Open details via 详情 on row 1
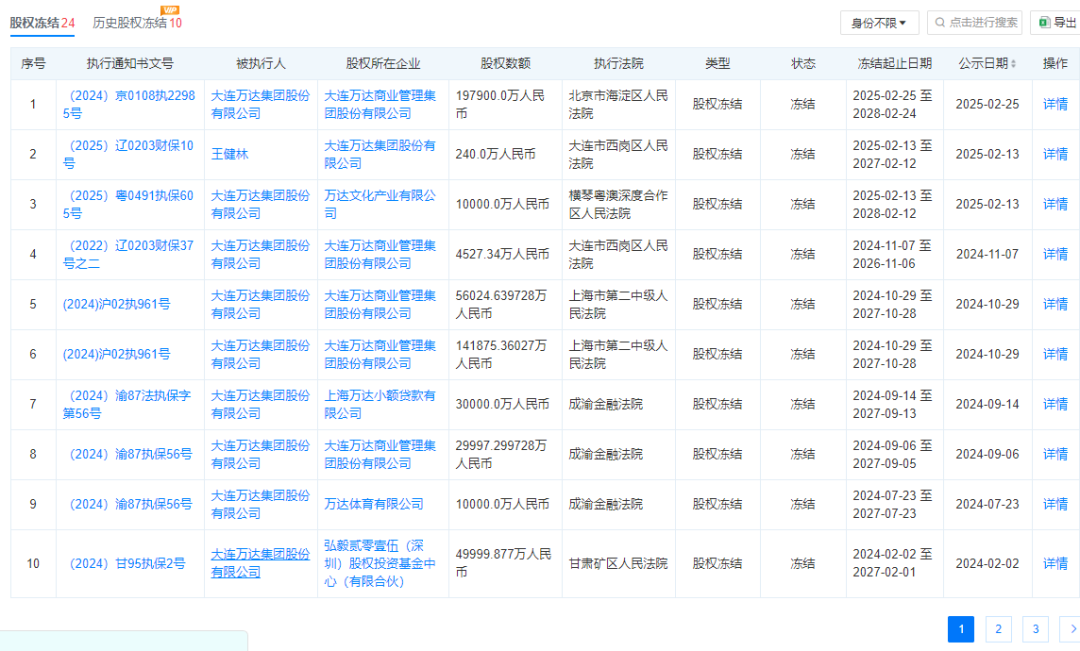1080x651 pixels. pos(1055,104)
